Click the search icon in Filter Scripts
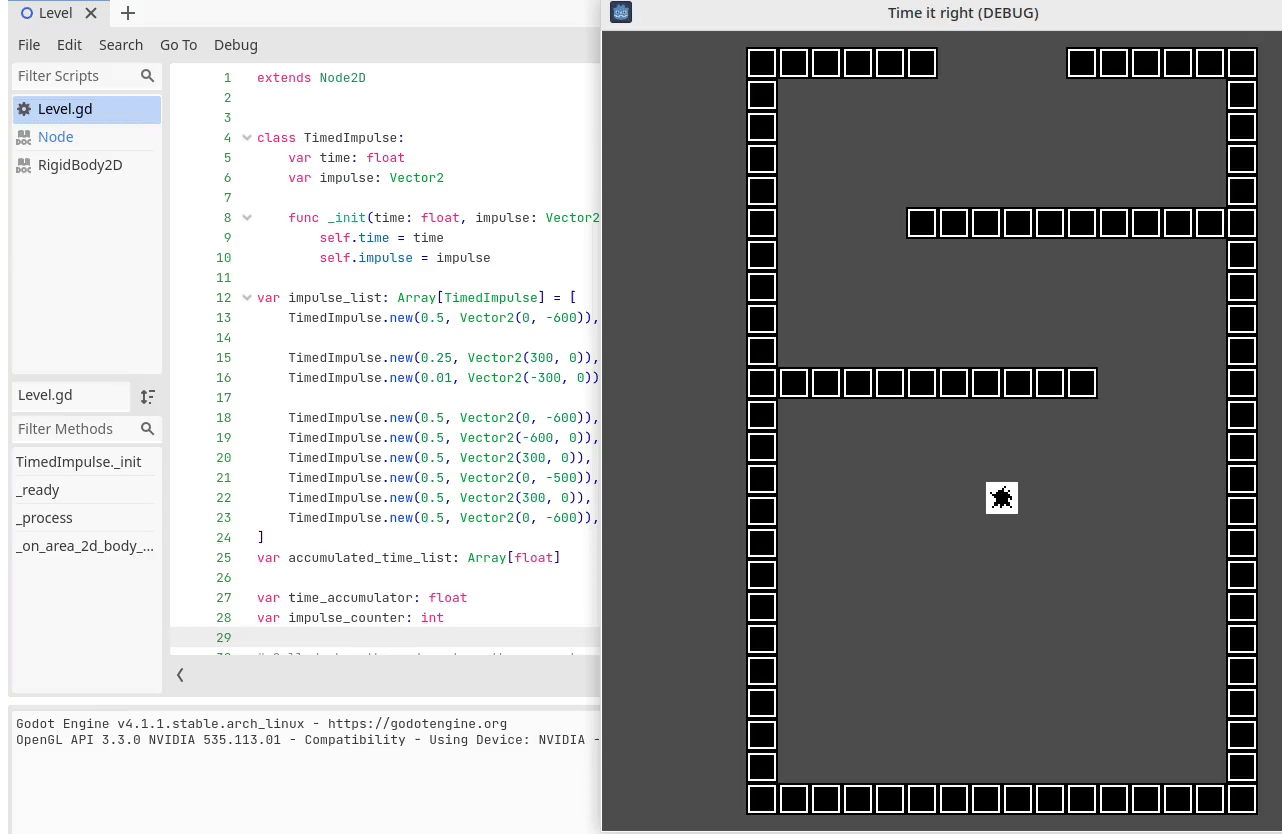The height and width of the screenshot is (834, 1282). pos(147,76)
